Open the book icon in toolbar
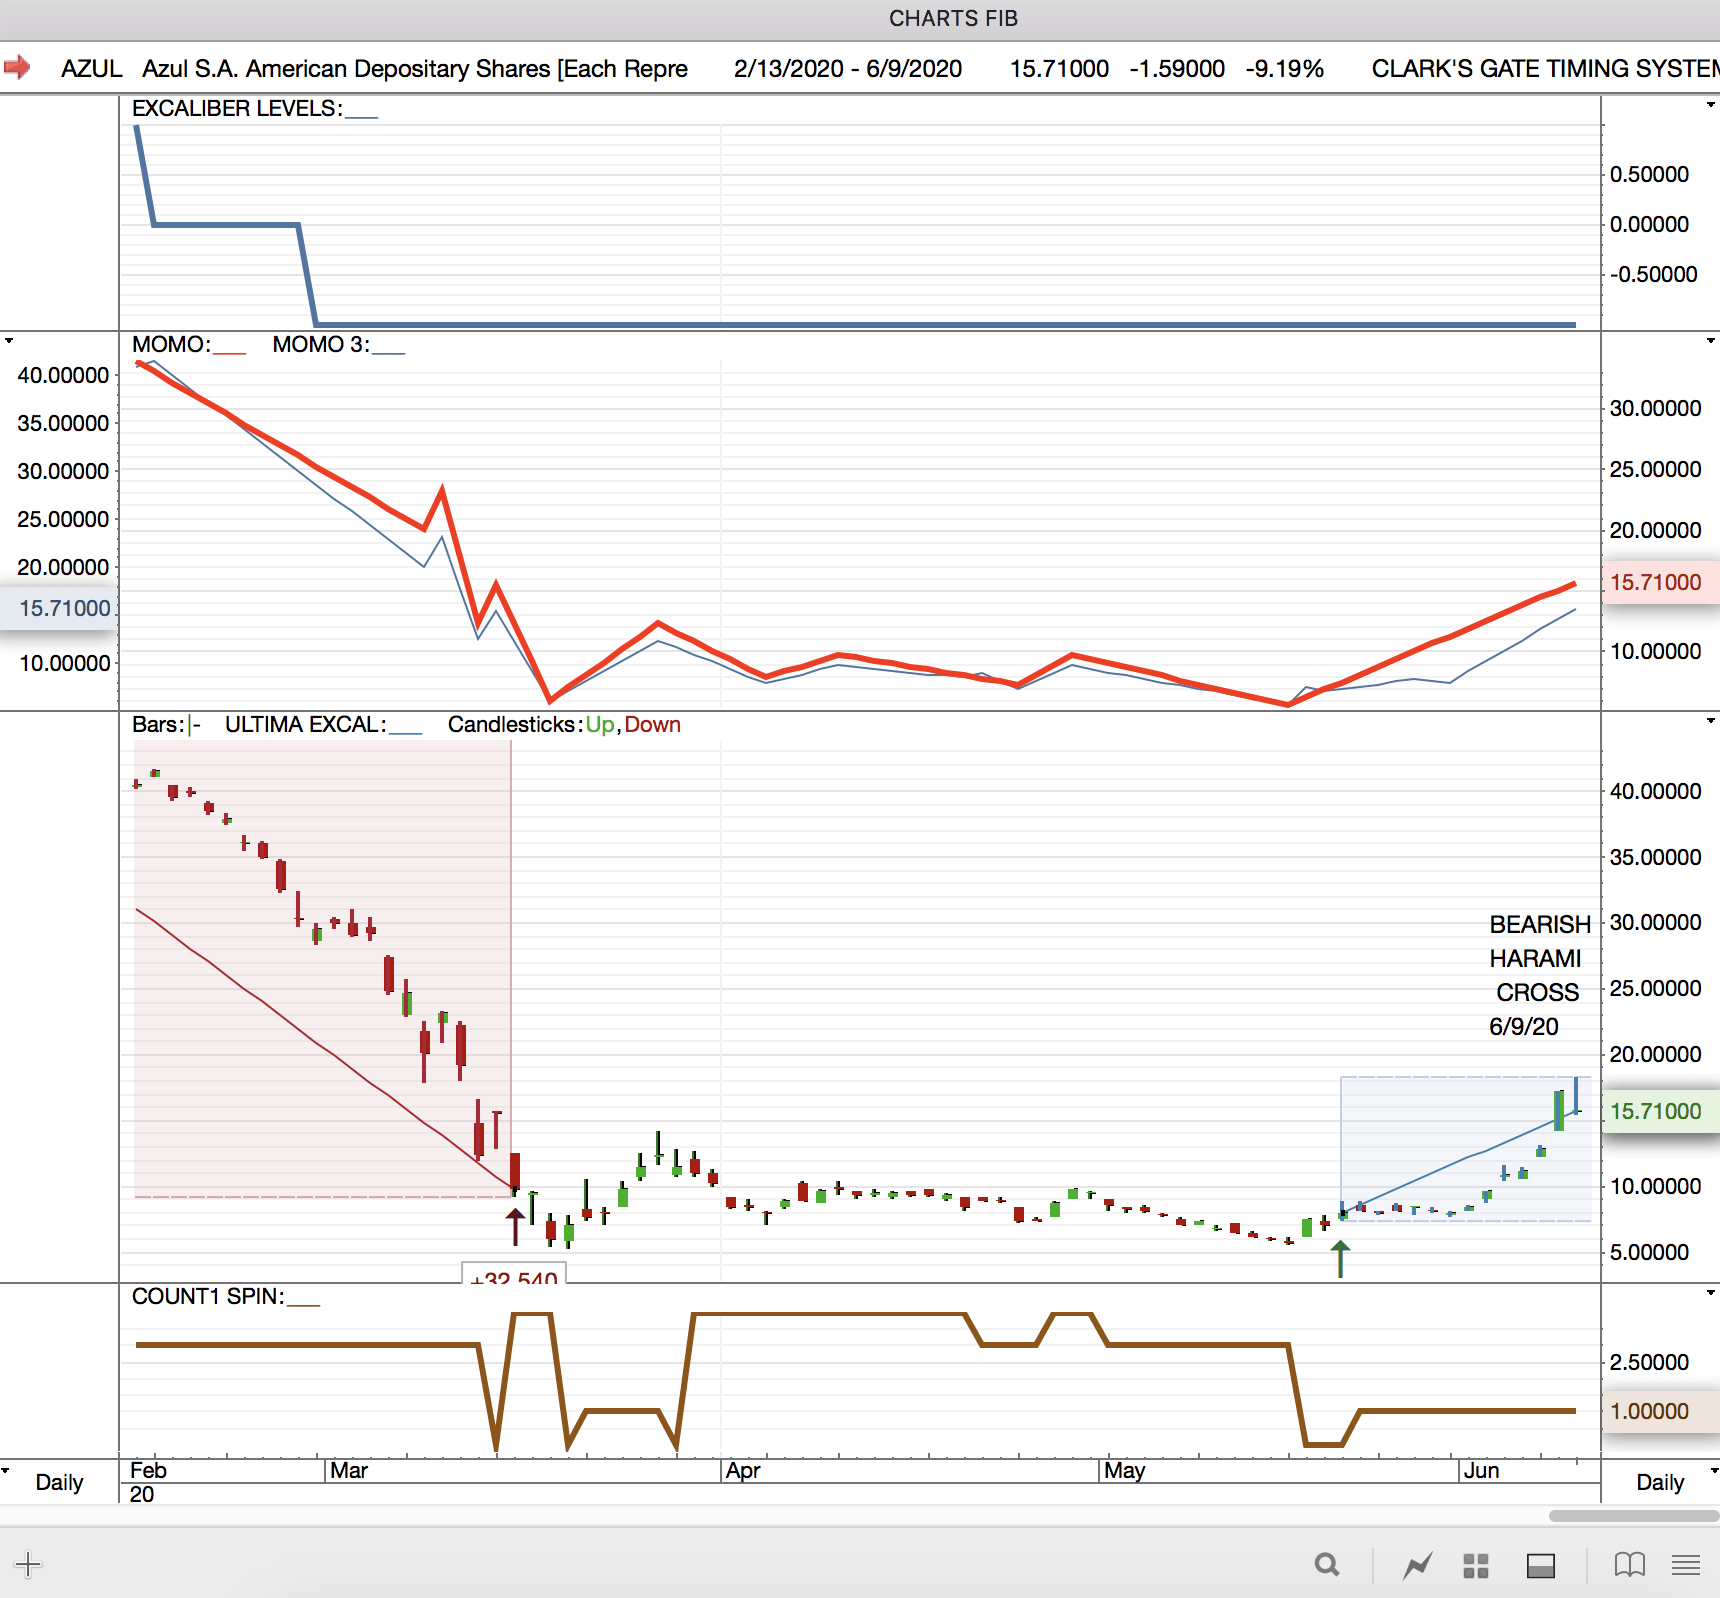This screenshot has width=1720, height=1598. point(1630,1565)
